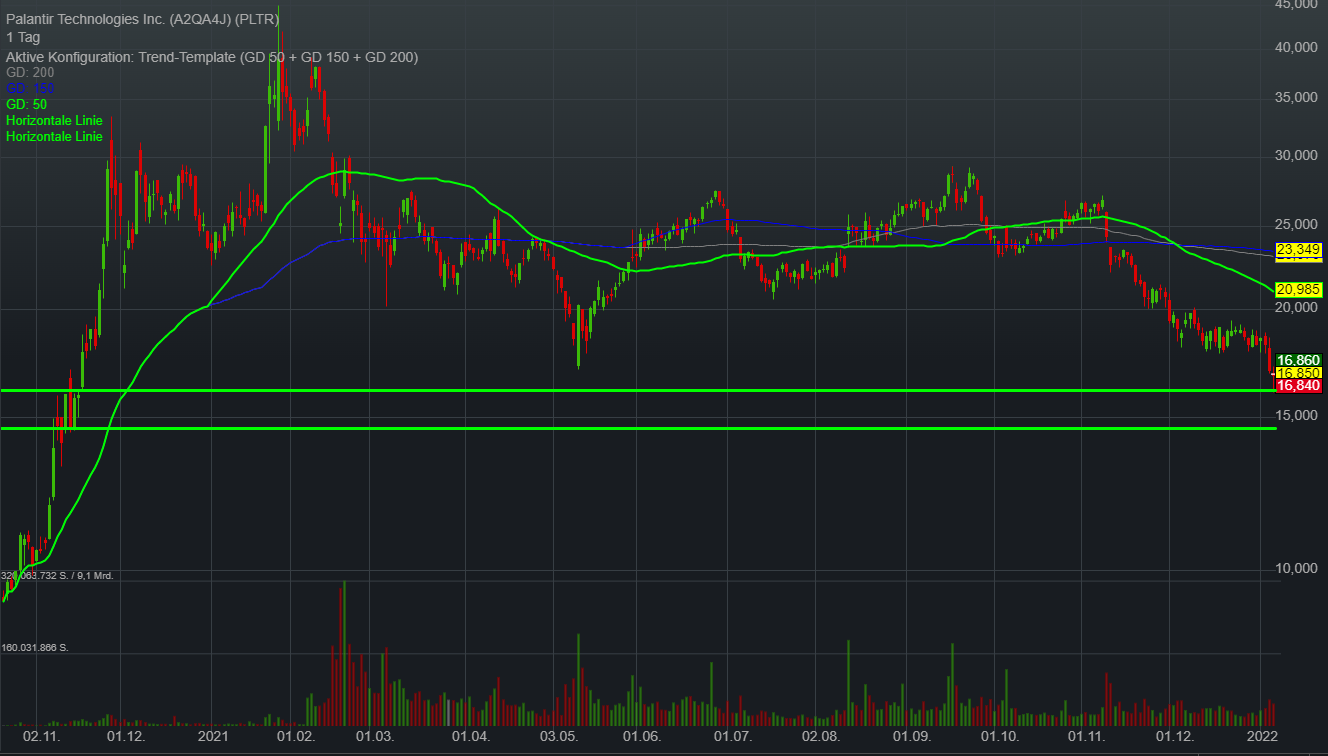Click the "320.063.732 S. / 9,1 Mrd." volume label
1328x756 pixels.
coord(58,575)
